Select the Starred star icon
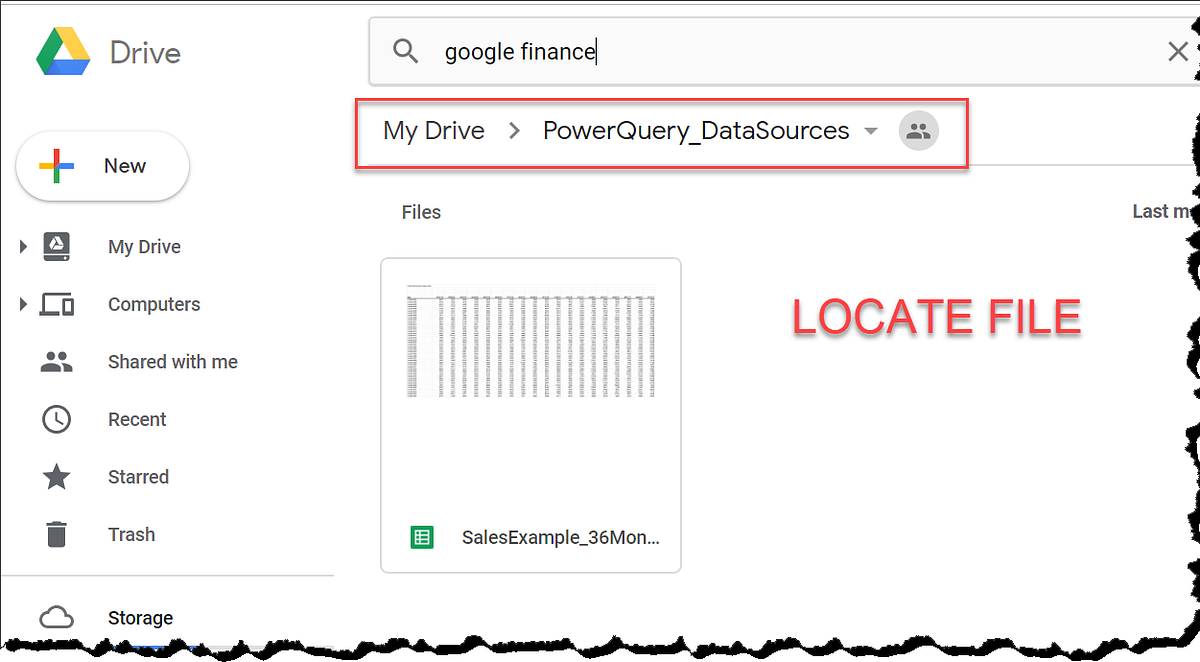The width and height of the screenshot is (1200, 662). point(56,477)
